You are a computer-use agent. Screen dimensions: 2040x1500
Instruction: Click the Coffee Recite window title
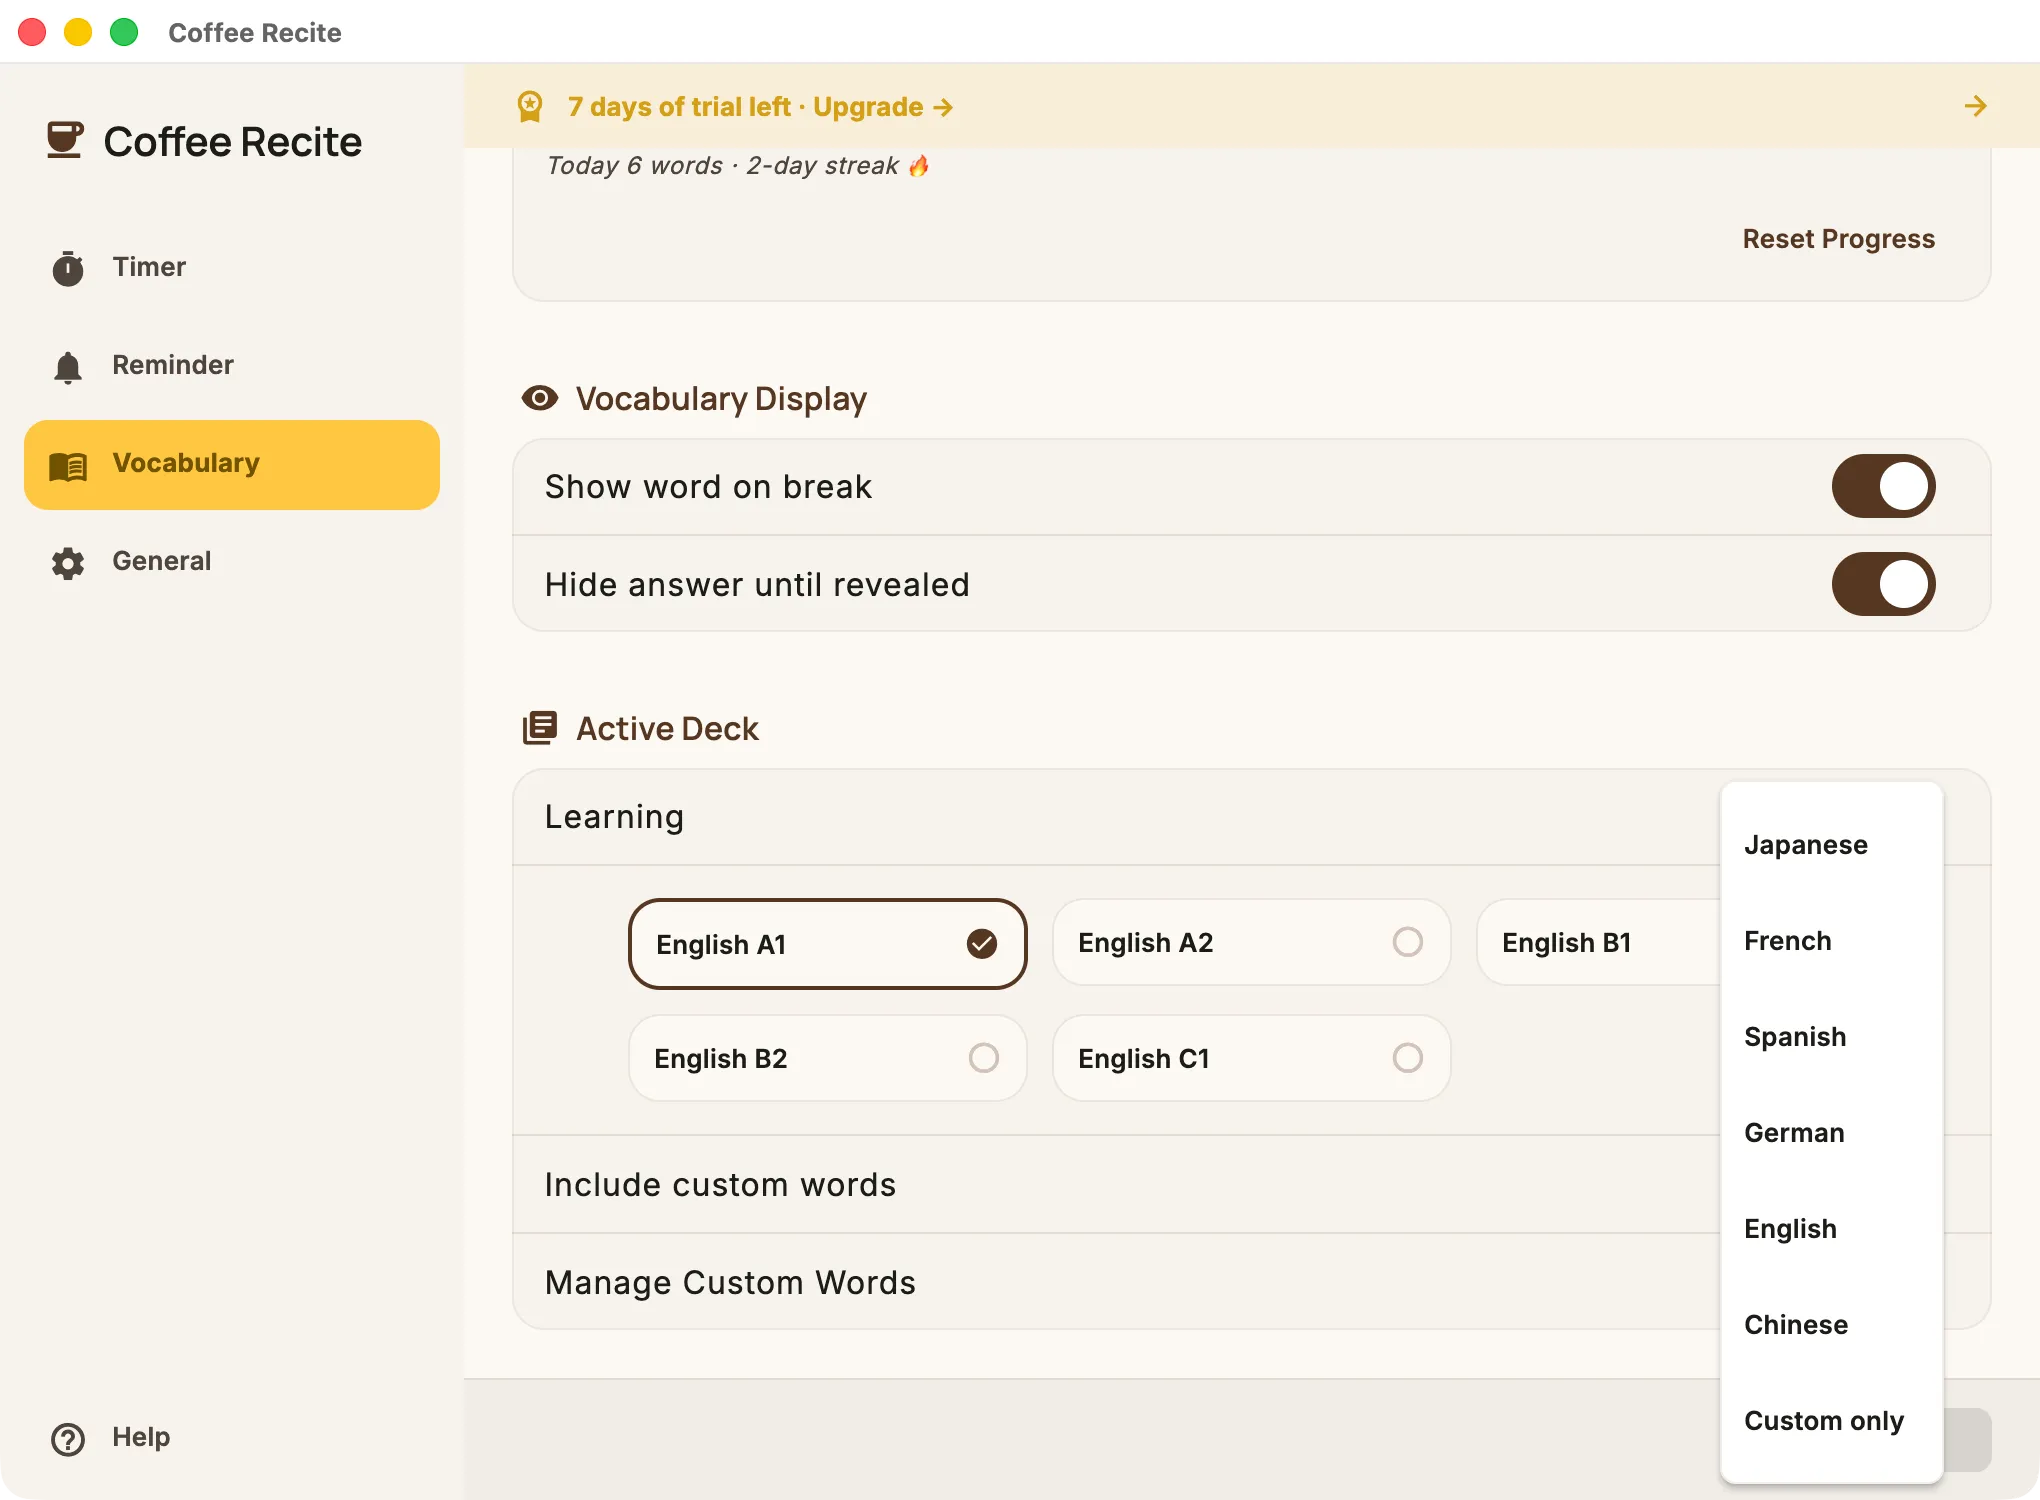(x=255, y=33)
